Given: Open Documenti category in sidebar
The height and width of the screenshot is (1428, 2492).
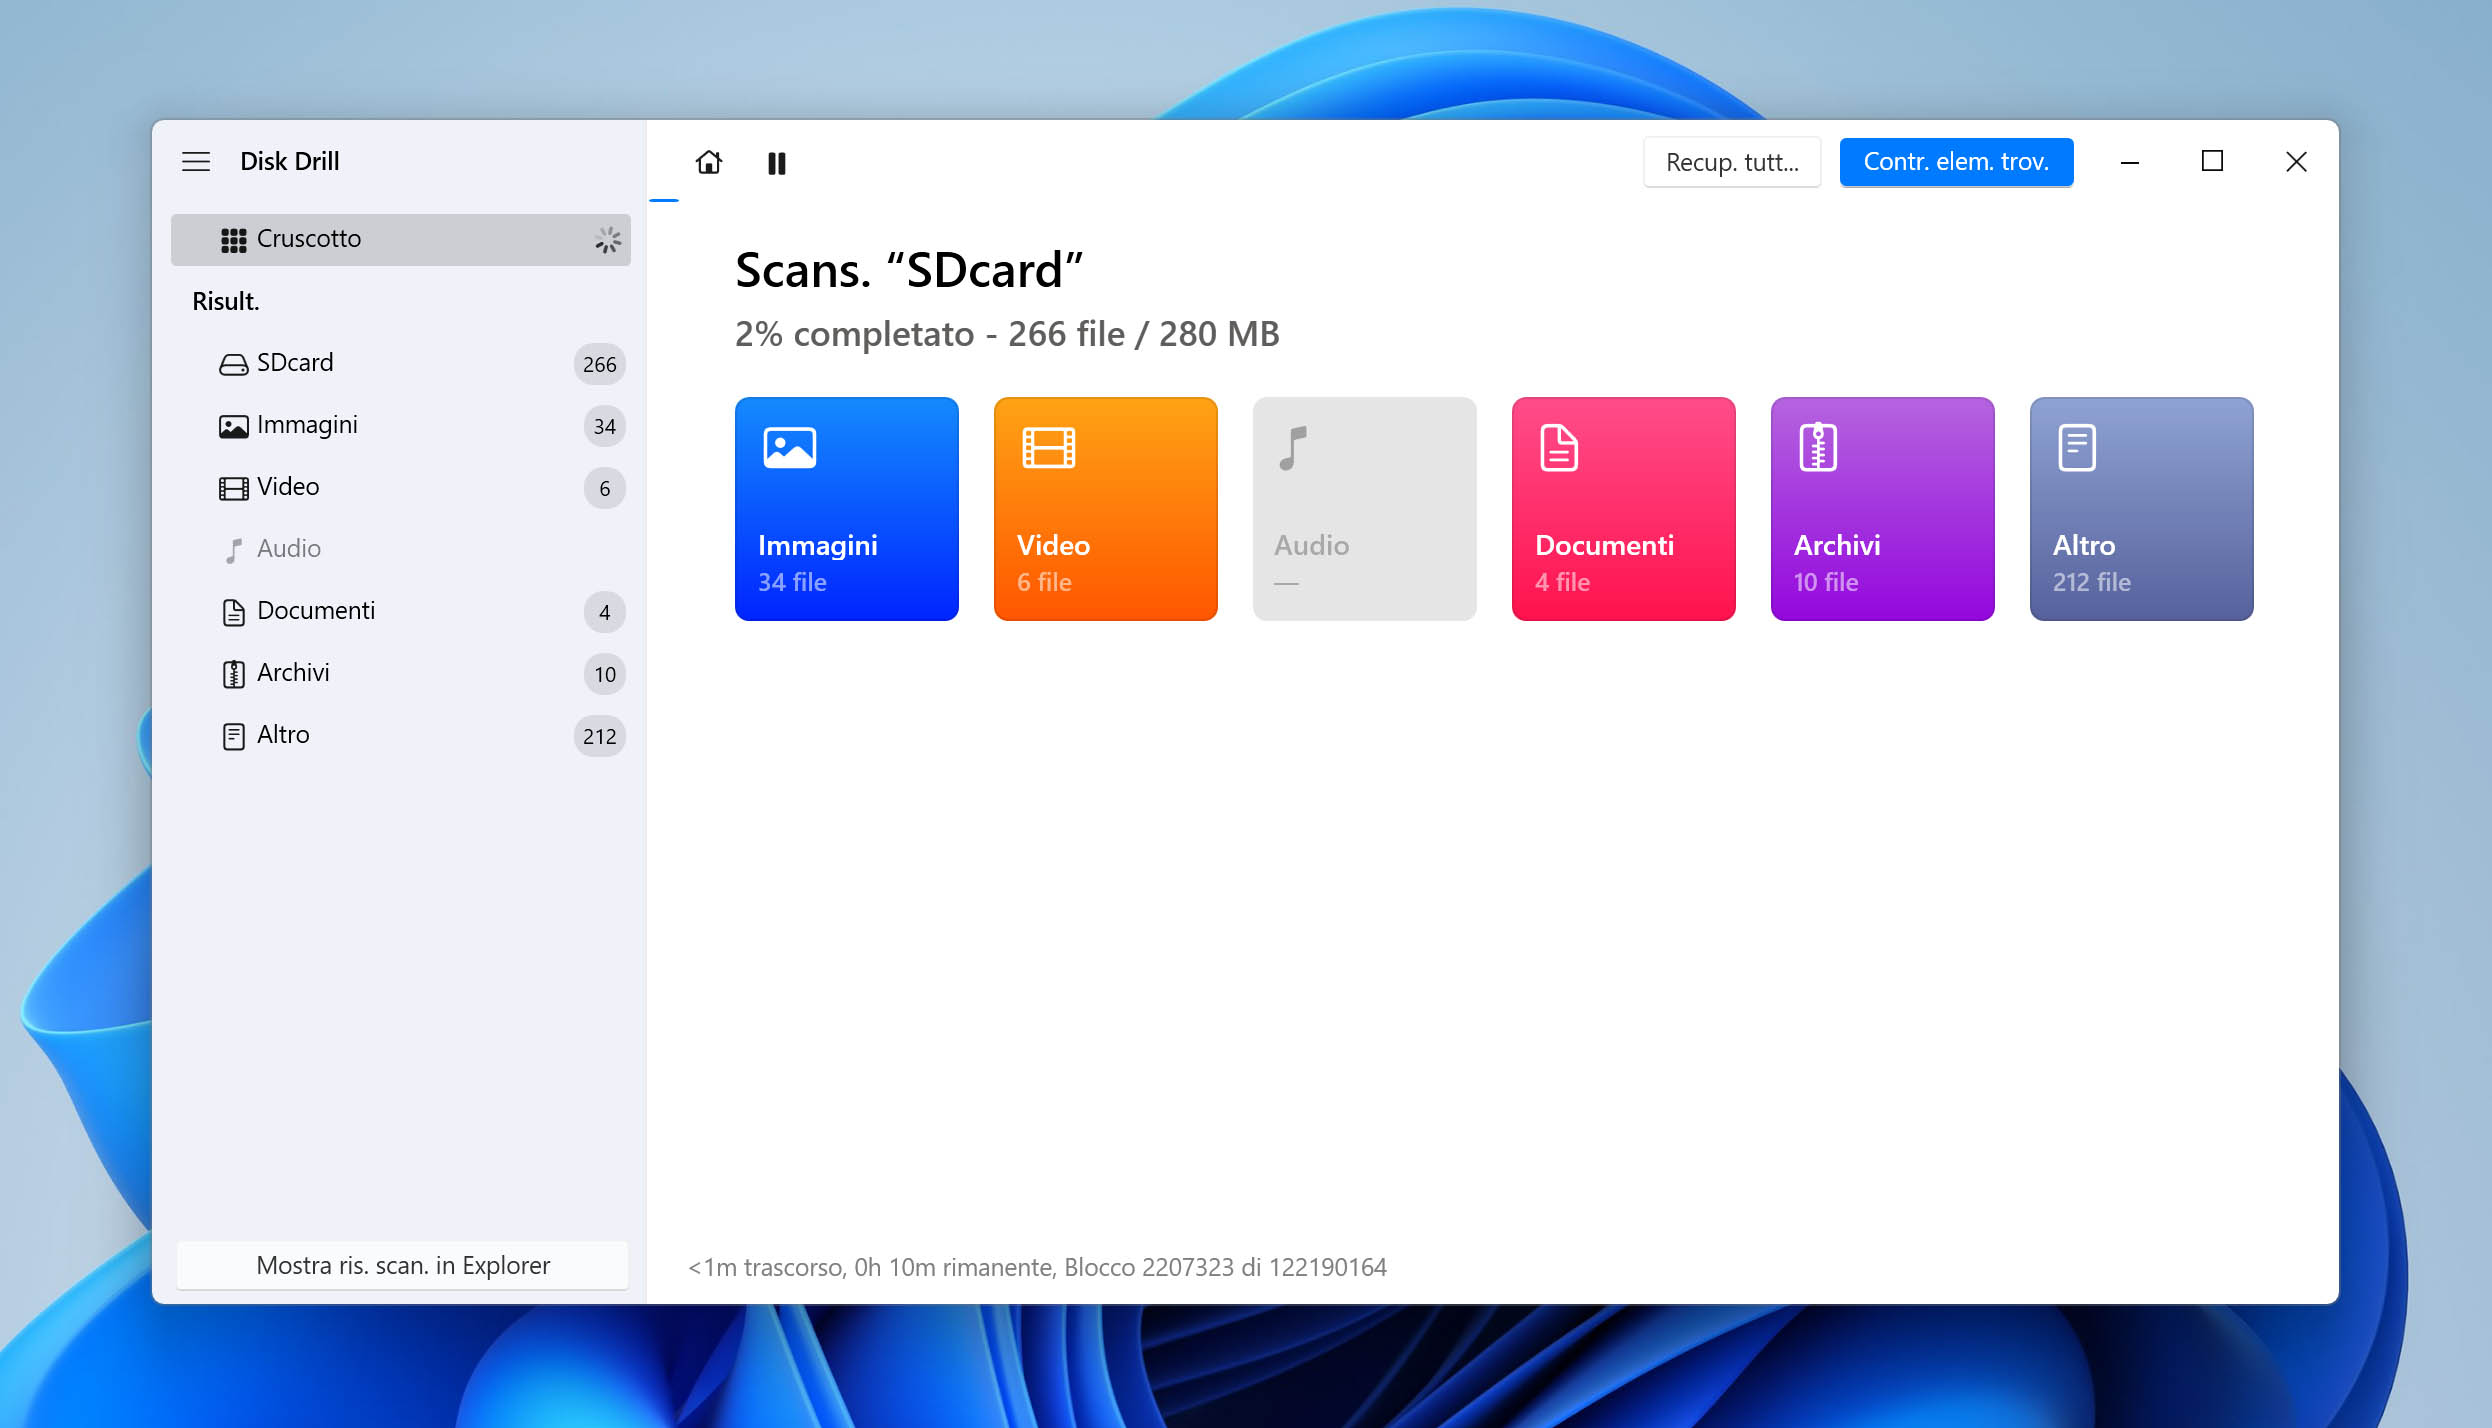Looking at the screenshot, I should pyautogui.click(x=401, y=611).
